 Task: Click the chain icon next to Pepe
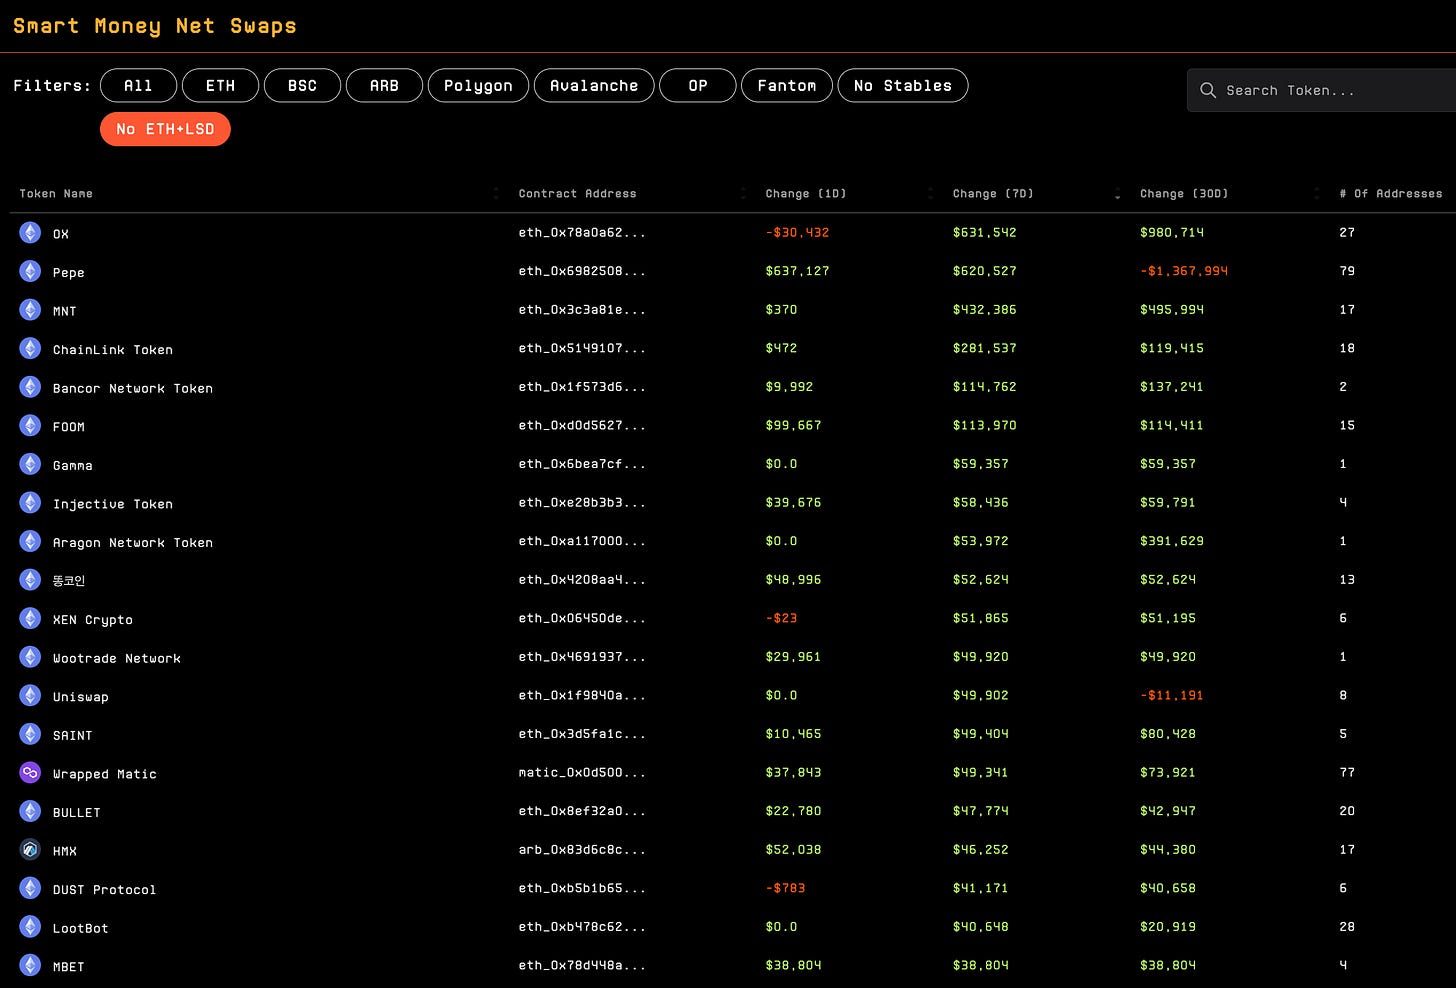coord(30,271)
